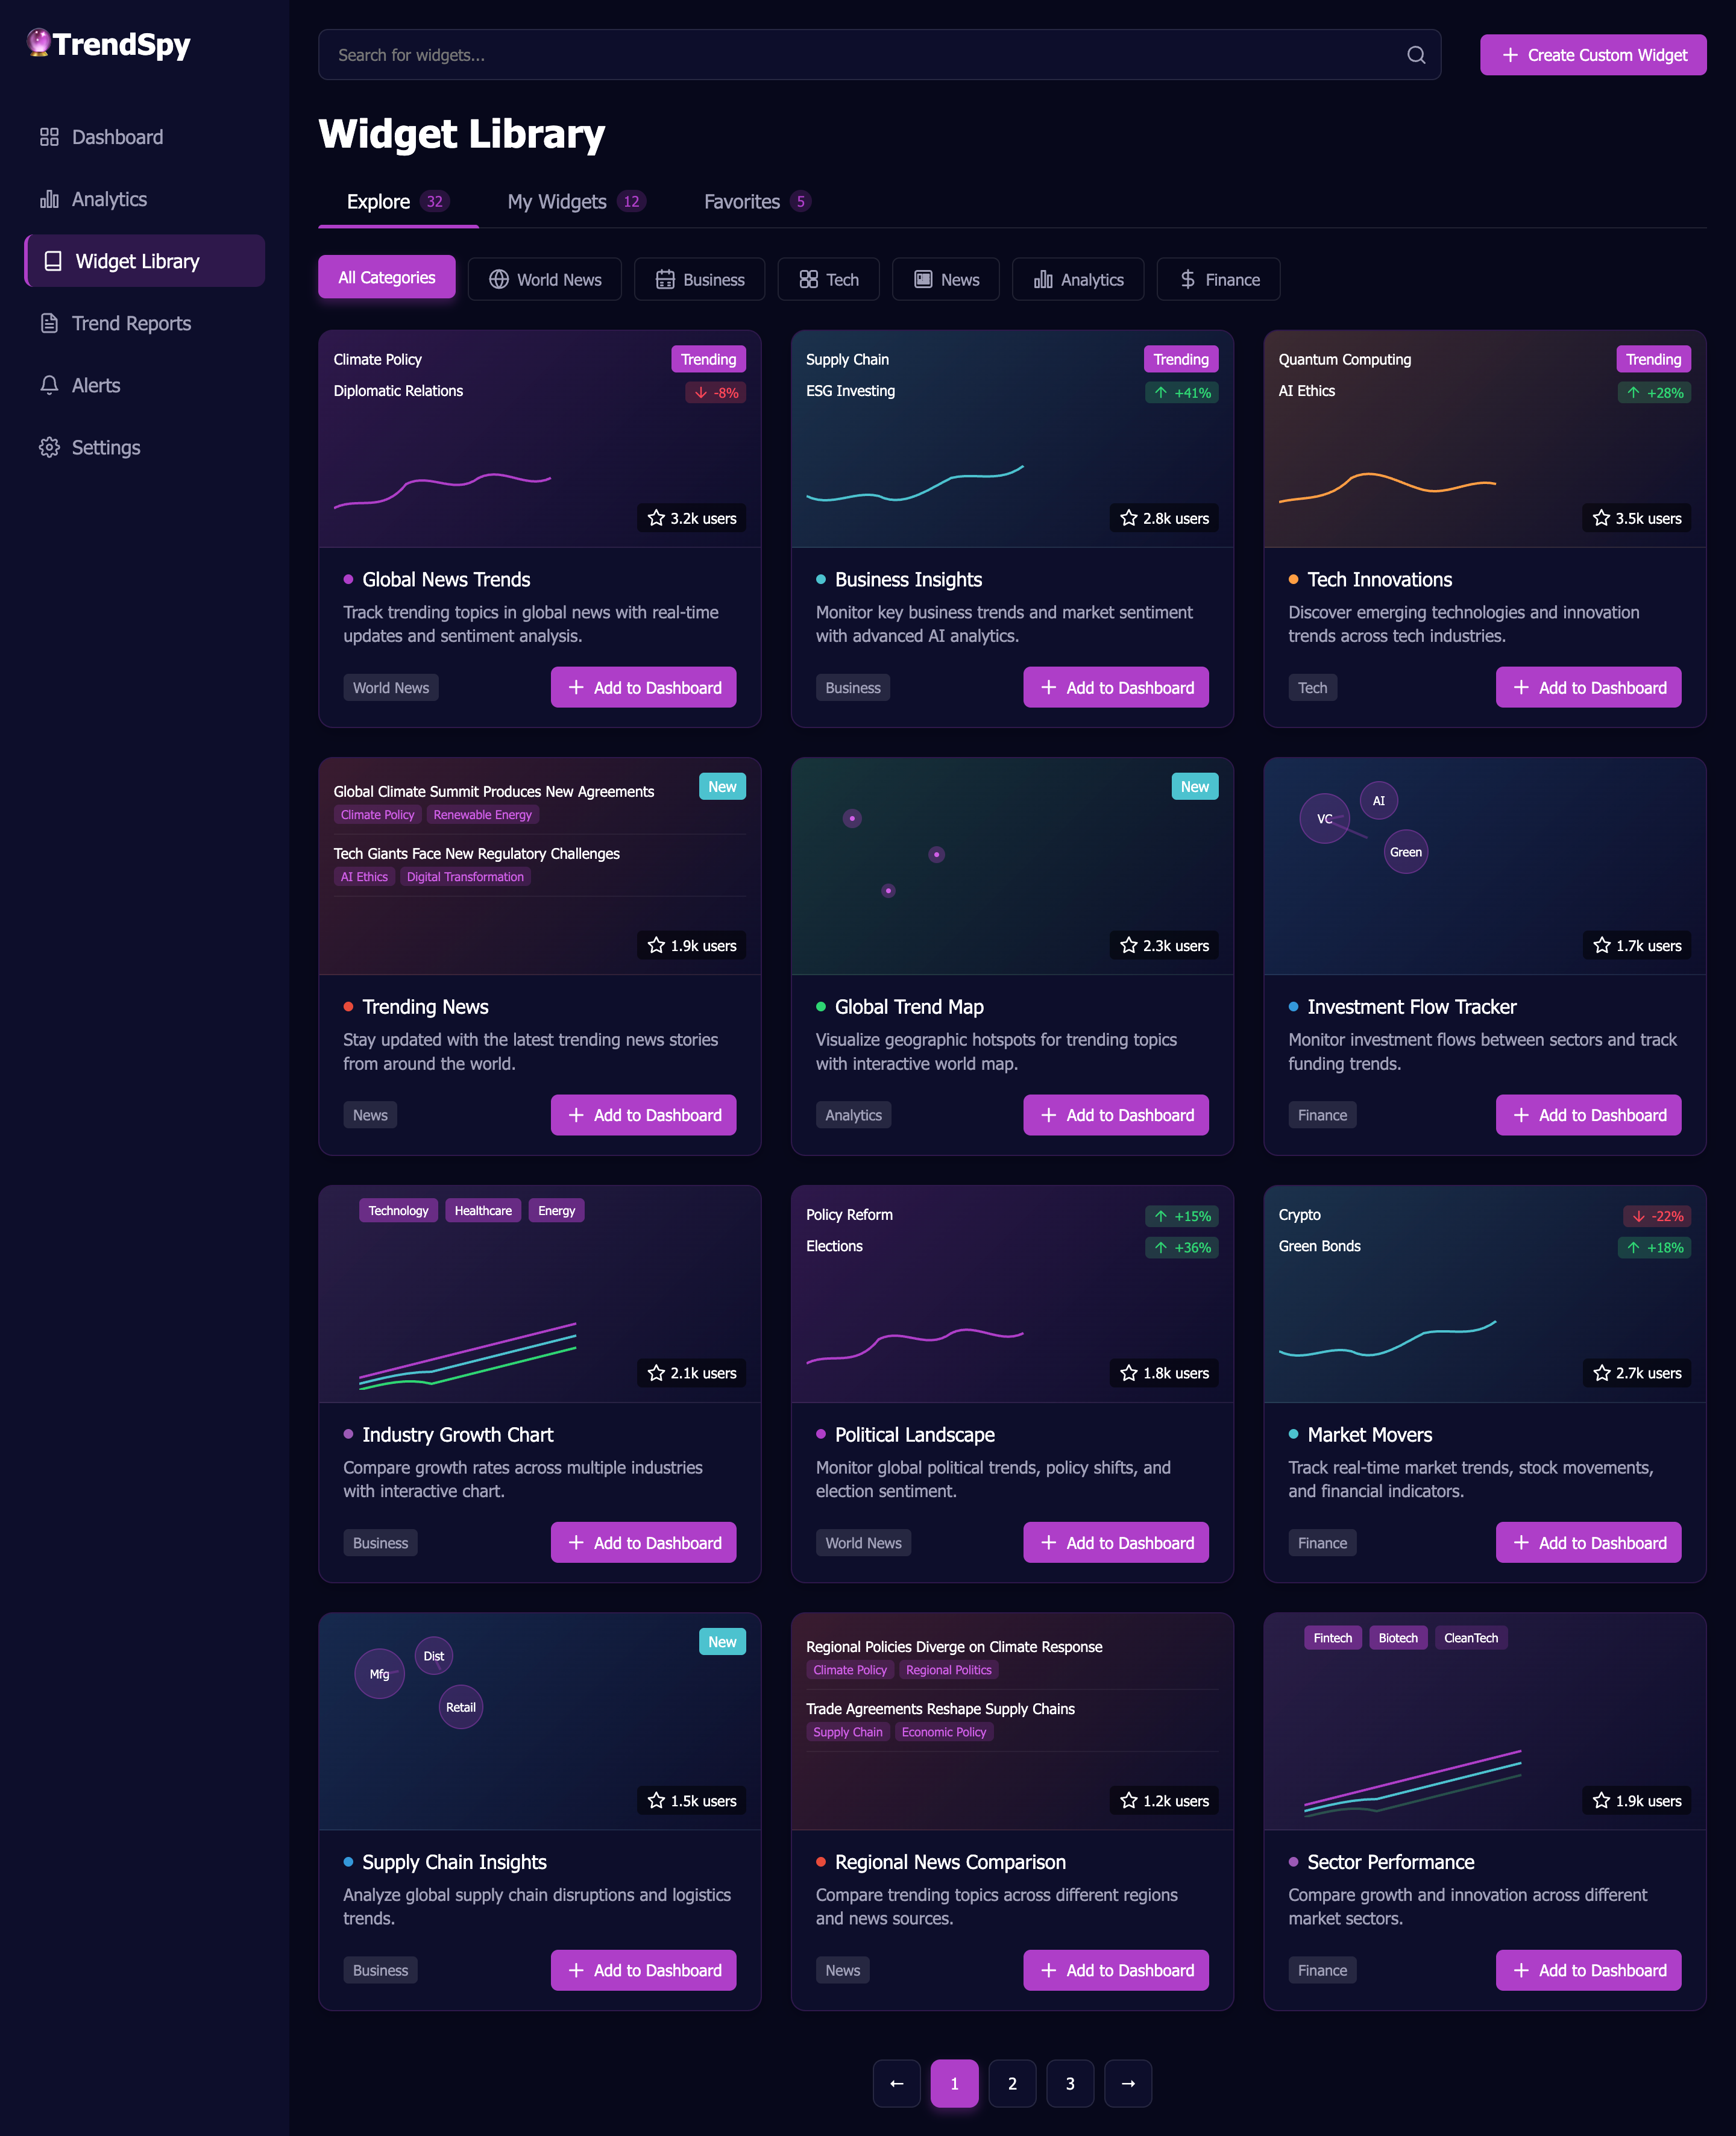This screenshot has width=1736, height=2136.
Task: Click the newspaper icon on News filter
Action: pyautogui.click(x=923, y=280)
